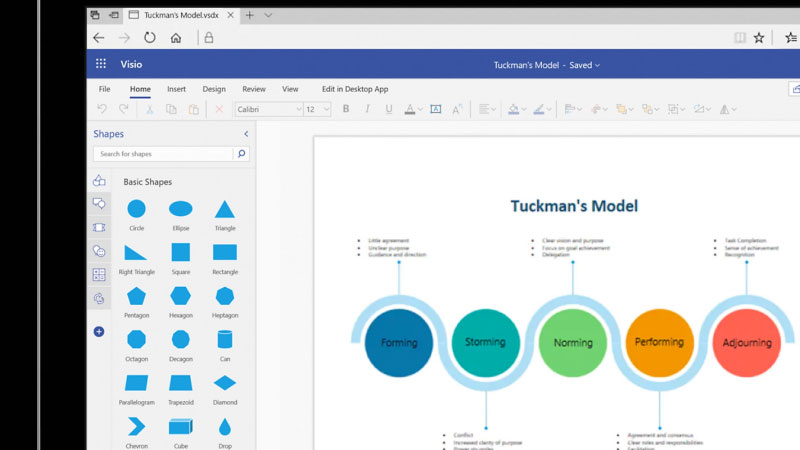Cut selection with the scissors icon
The image size is (800, 450).
pos(149,109)
